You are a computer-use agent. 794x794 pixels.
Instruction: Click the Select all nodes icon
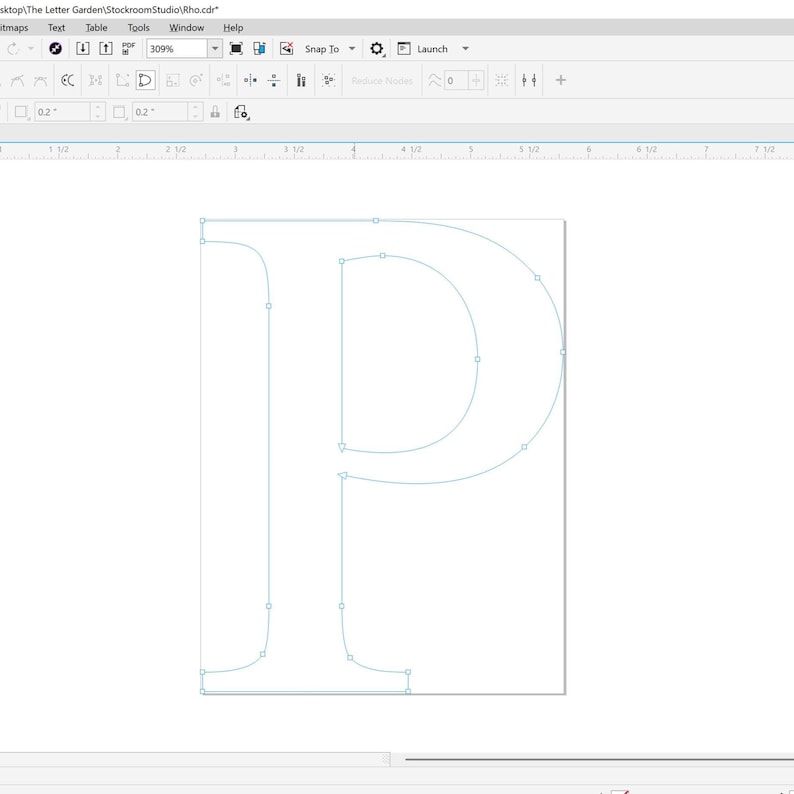(329, 80)
